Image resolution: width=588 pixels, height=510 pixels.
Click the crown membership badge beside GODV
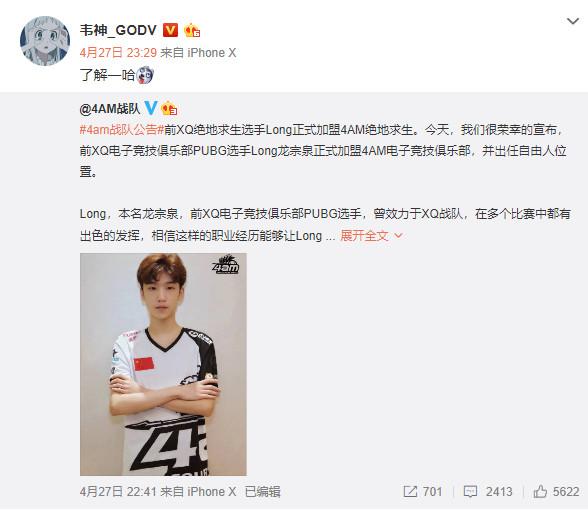click(192, 30)
